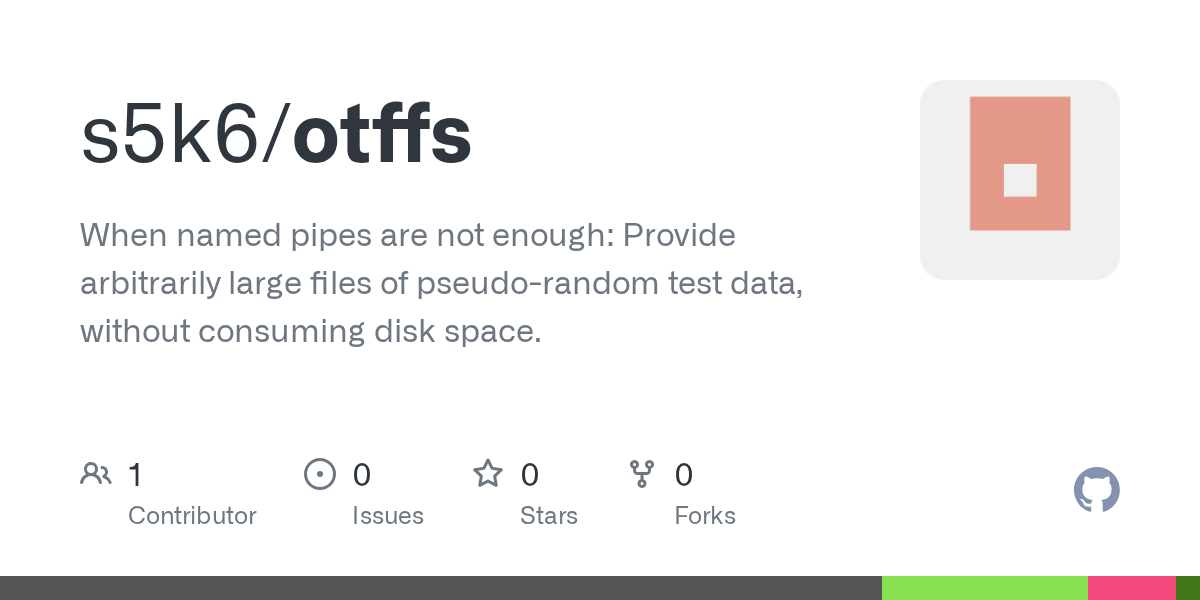The image size is (1200, 600).
Task: Click the Stars label
Action: point(548,516)
